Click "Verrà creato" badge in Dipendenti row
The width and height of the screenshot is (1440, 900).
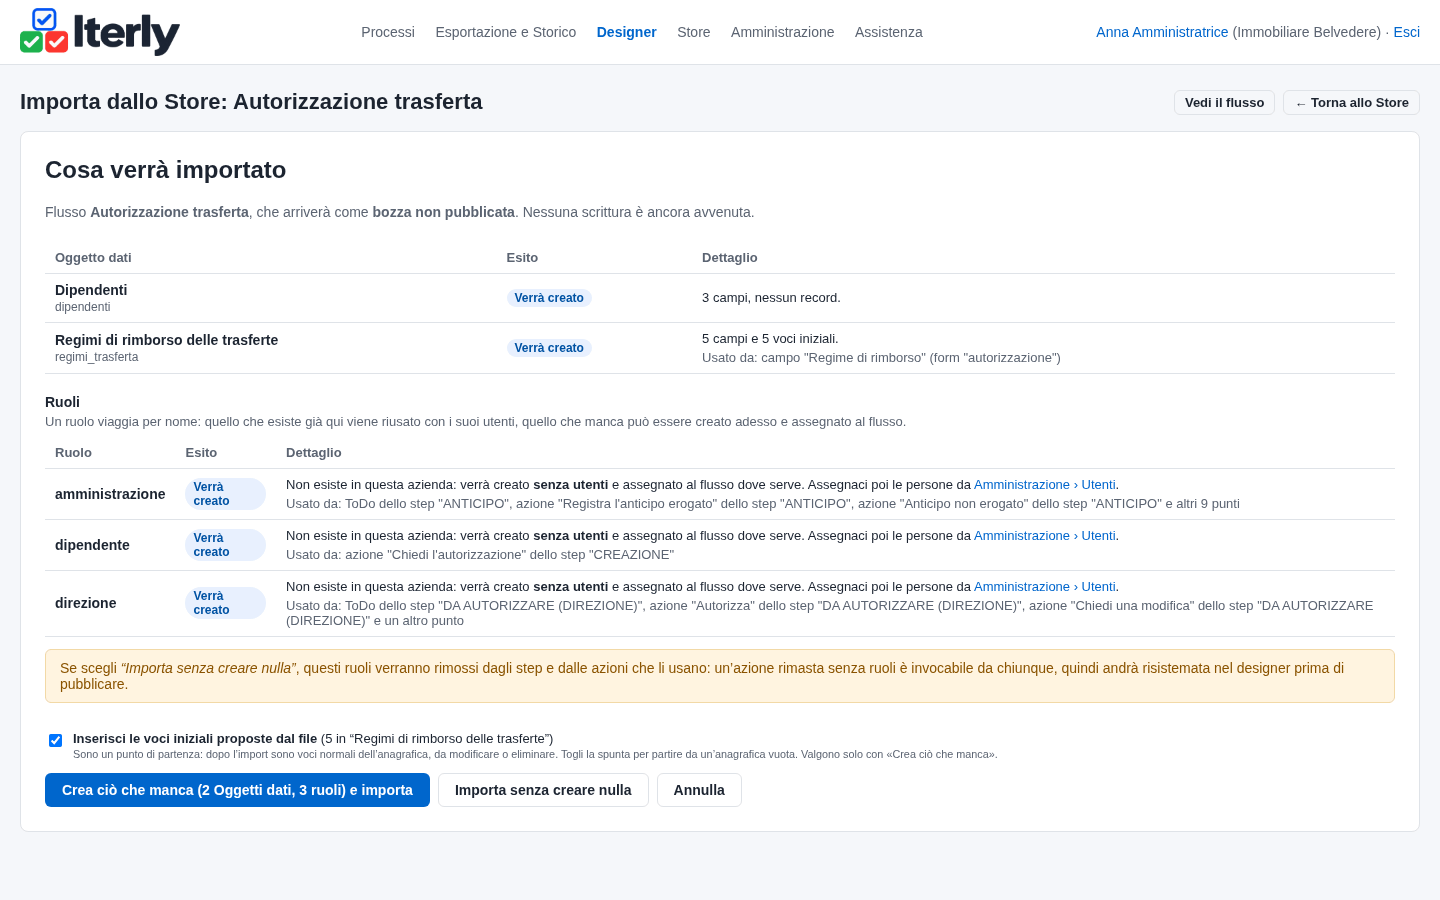tap(549, 298)
